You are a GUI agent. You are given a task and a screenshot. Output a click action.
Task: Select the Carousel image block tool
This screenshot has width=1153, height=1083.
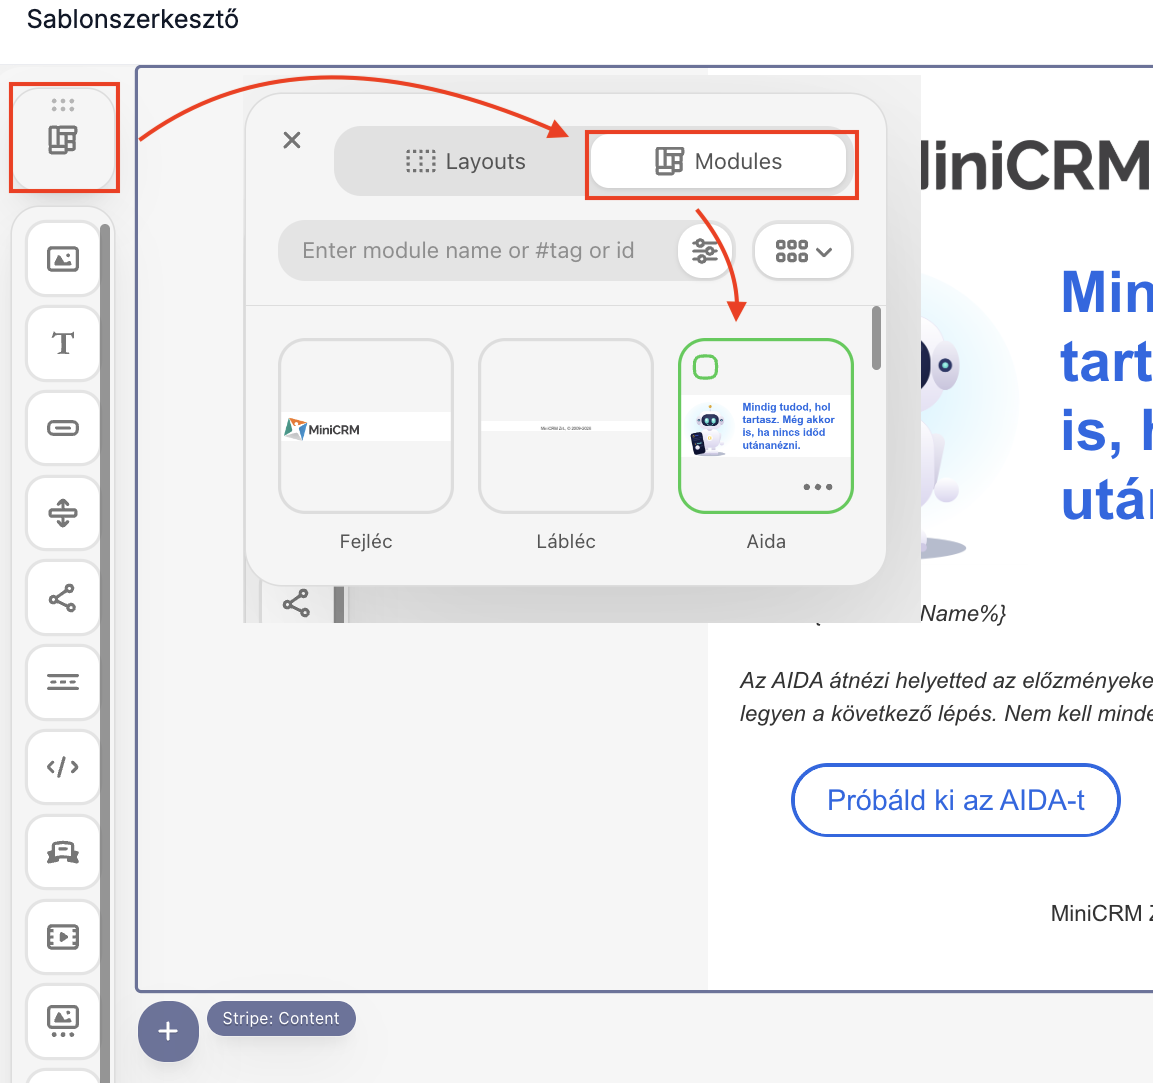[63, 1021]
